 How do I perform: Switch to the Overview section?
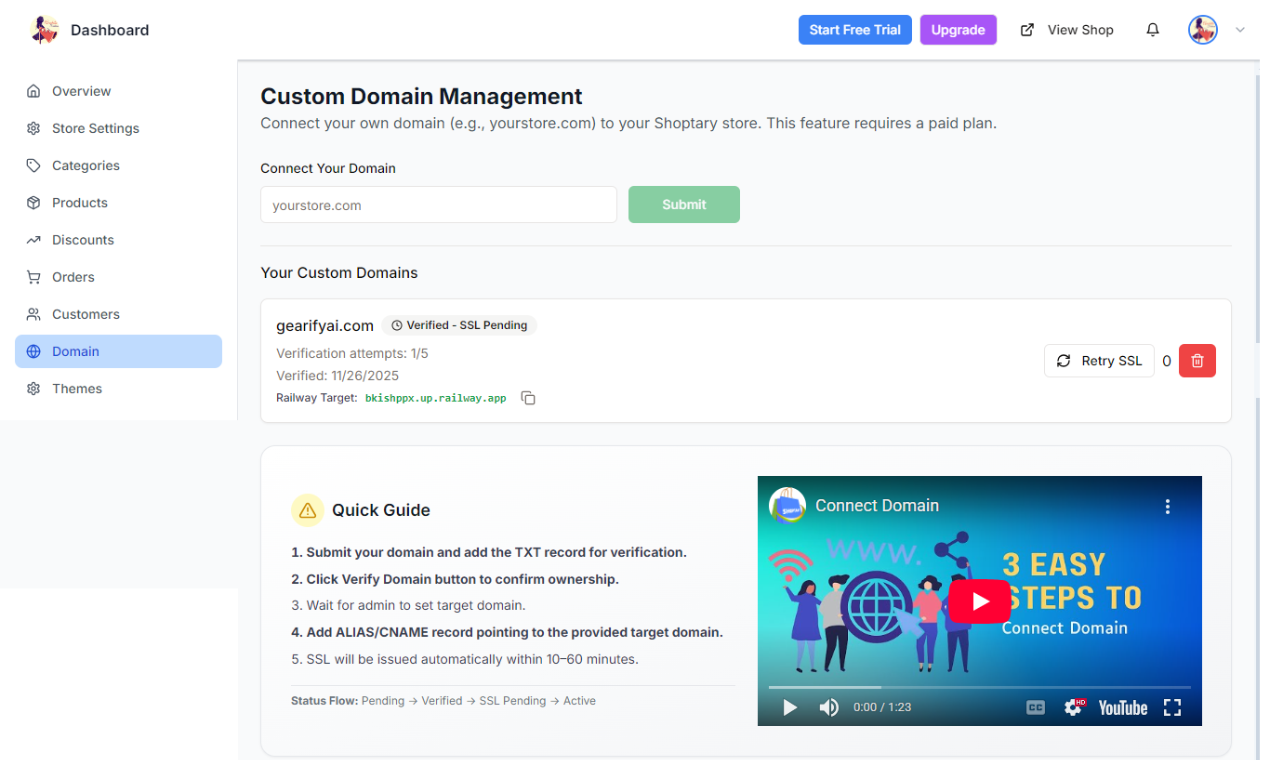click(x=80, y=91)
